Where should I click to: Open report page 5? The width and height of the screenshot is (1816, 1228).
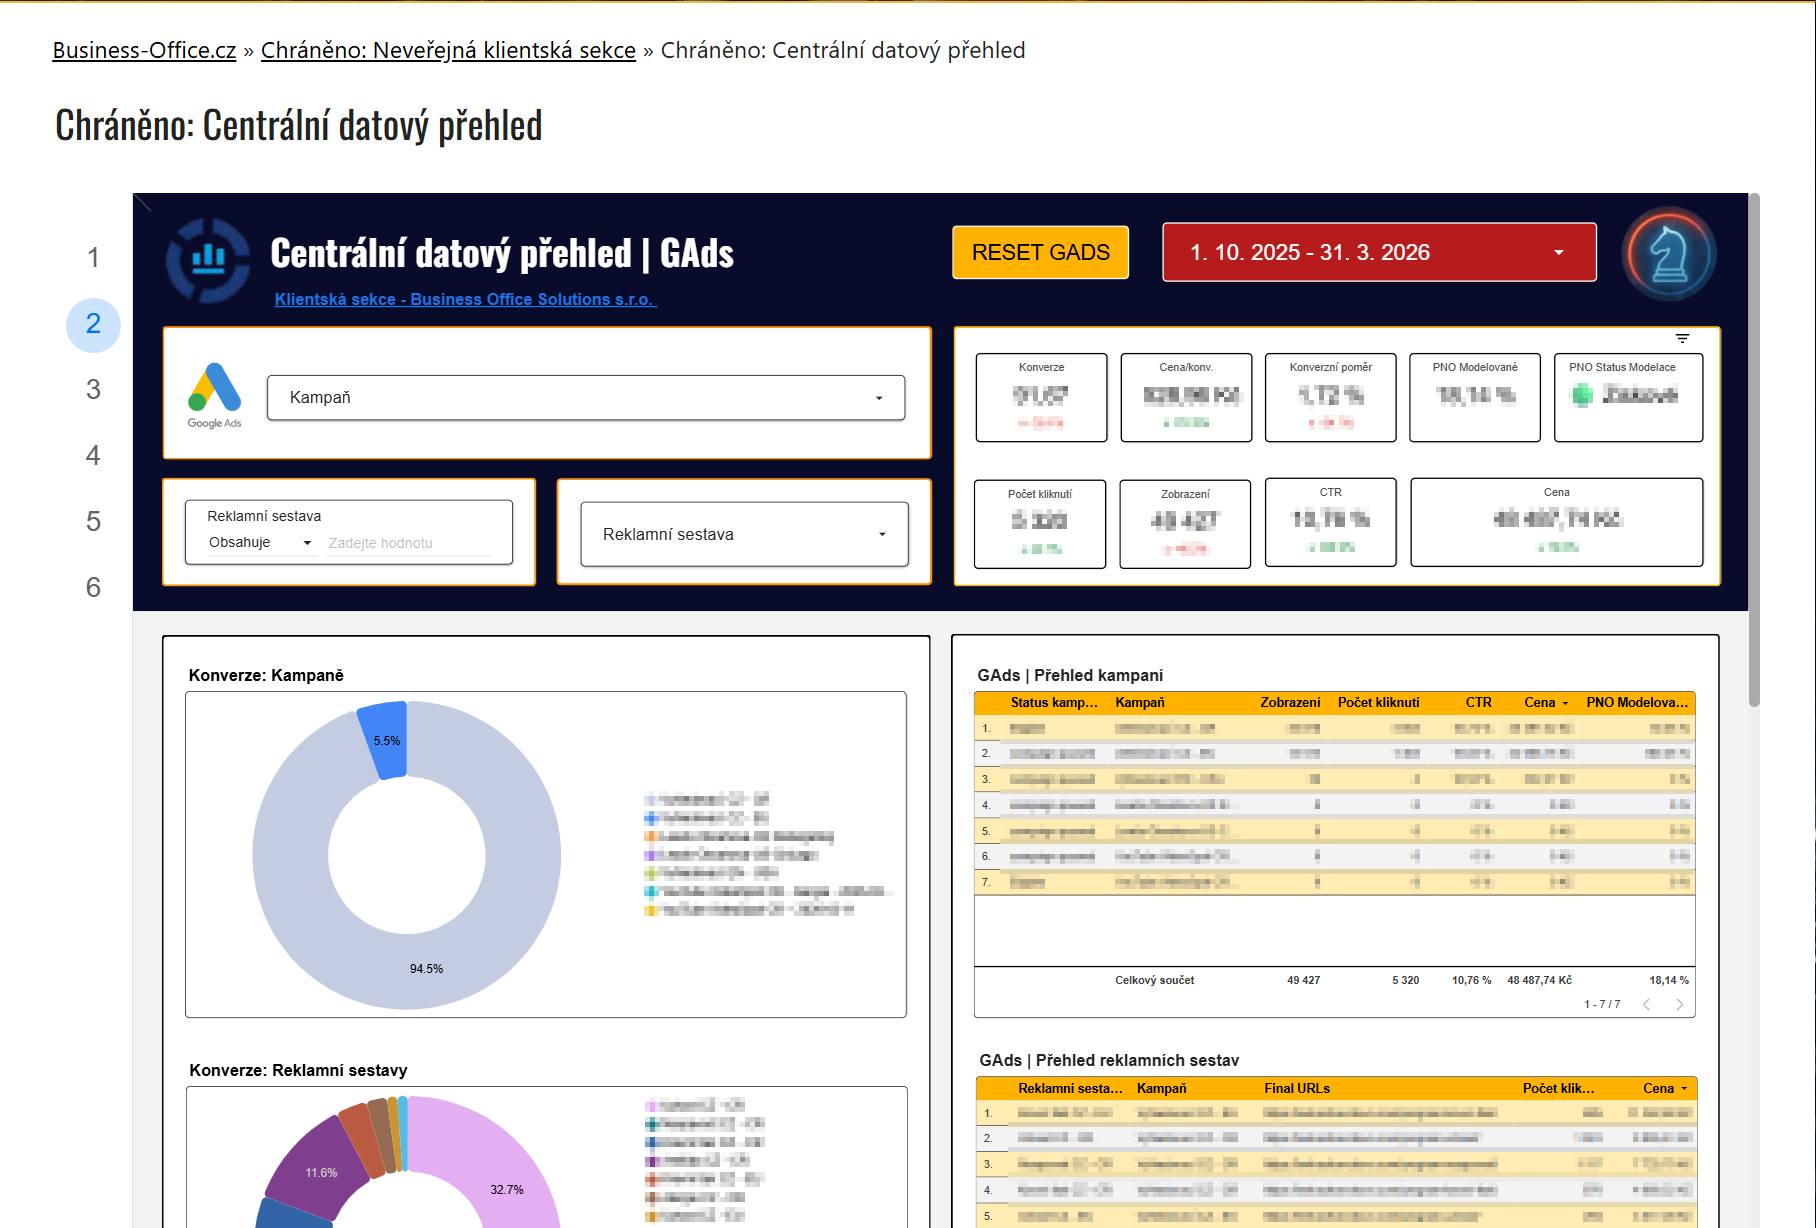coord(93,522)
